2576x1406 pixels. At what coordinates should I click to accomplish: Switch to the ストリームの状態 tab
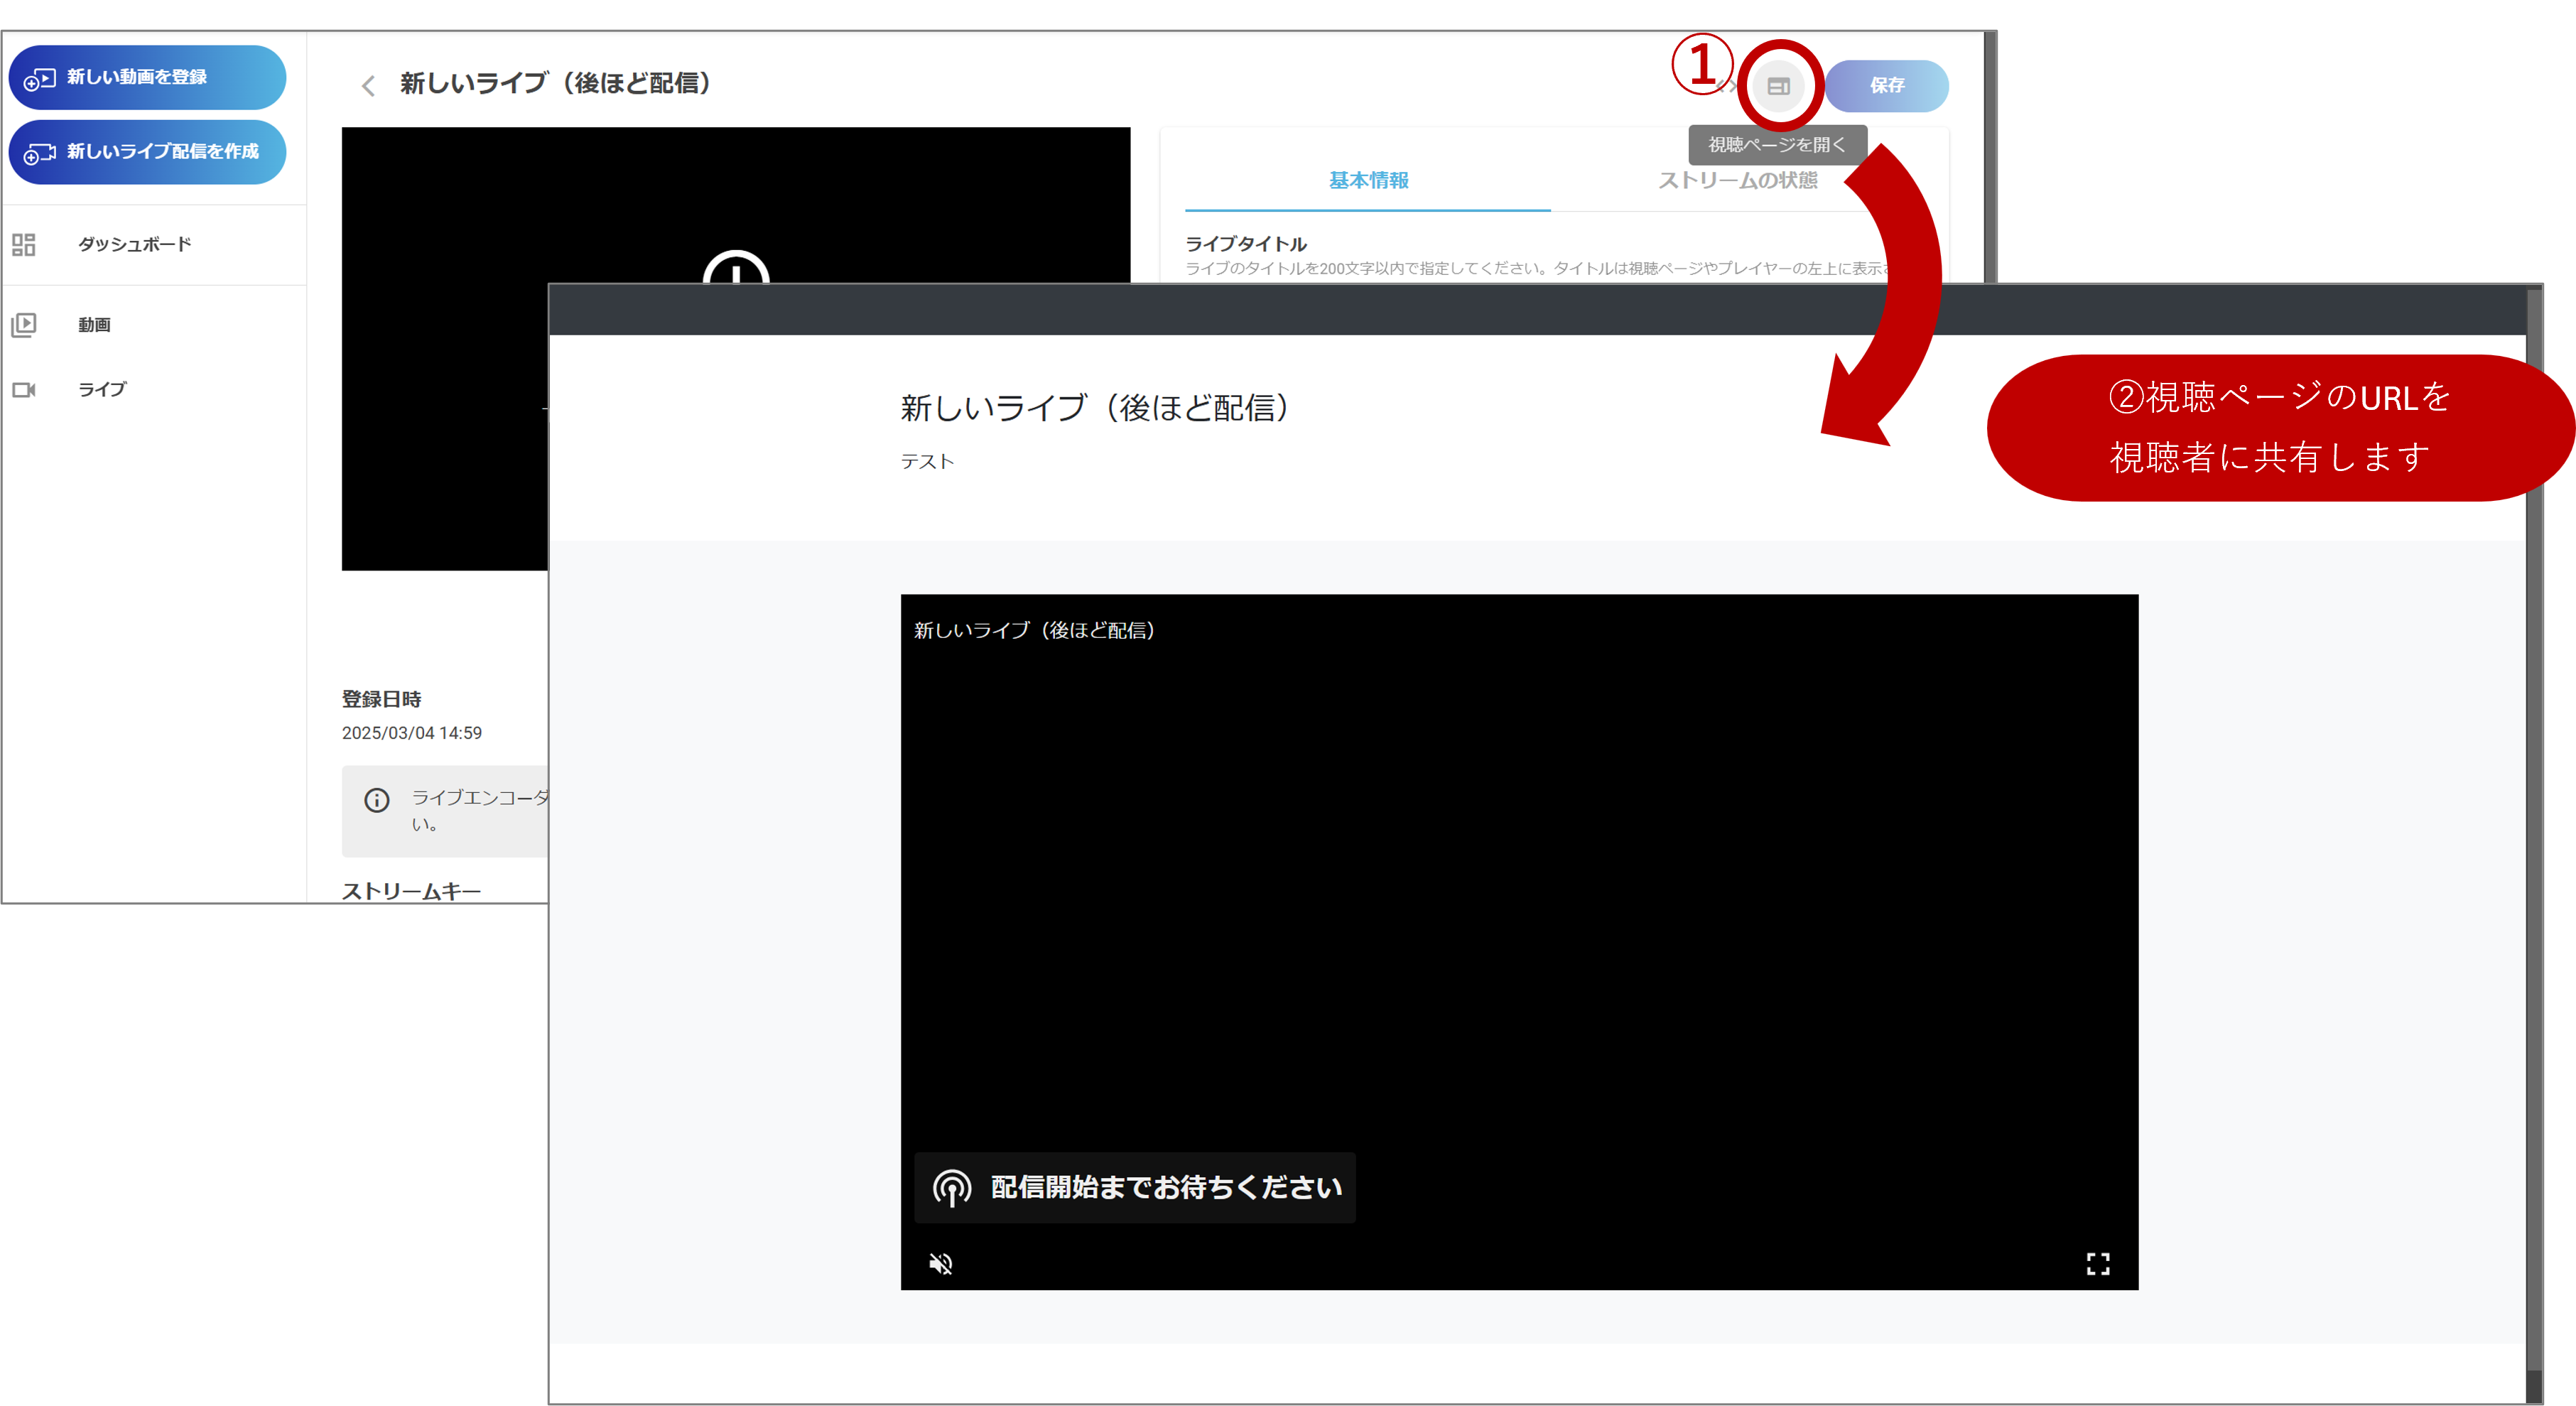click(1738, 180)
